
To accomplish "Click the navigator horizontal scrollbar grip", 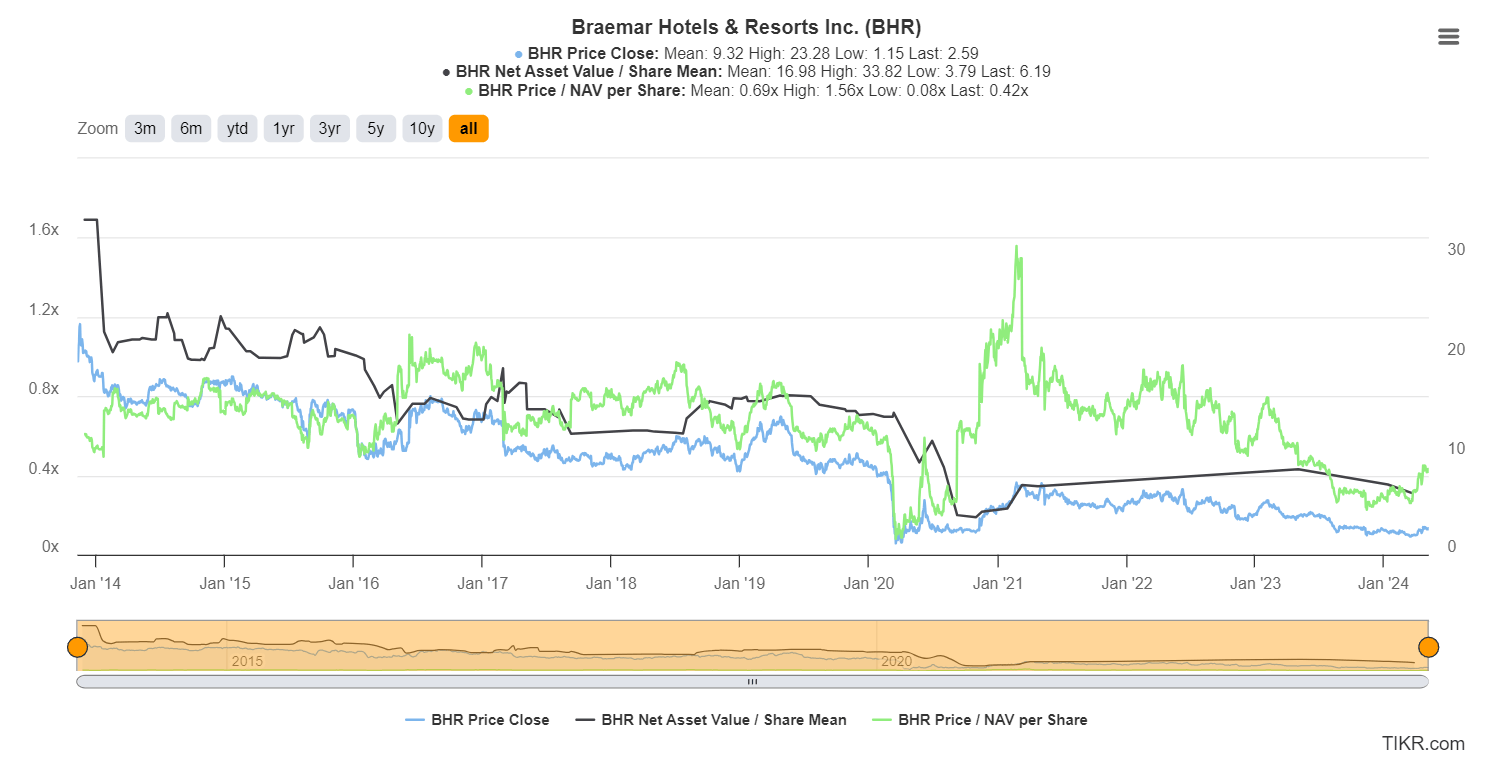I will click(752, 681).
